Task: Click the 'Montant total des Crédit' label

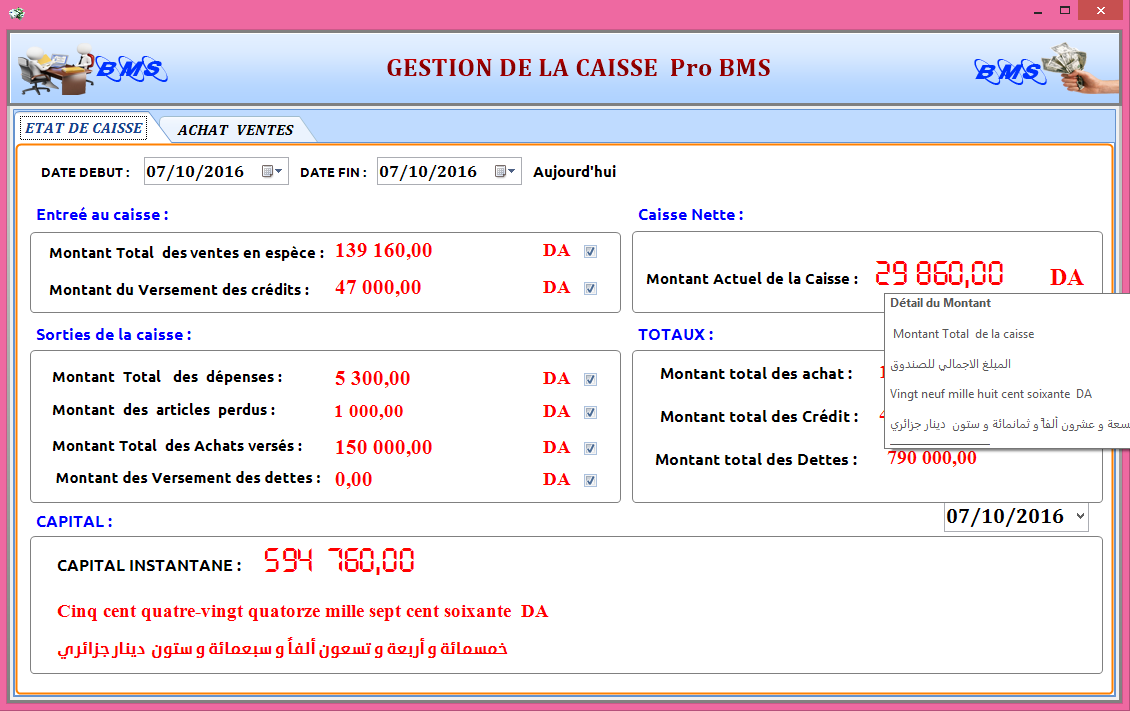Action: [x=759, y=416]
